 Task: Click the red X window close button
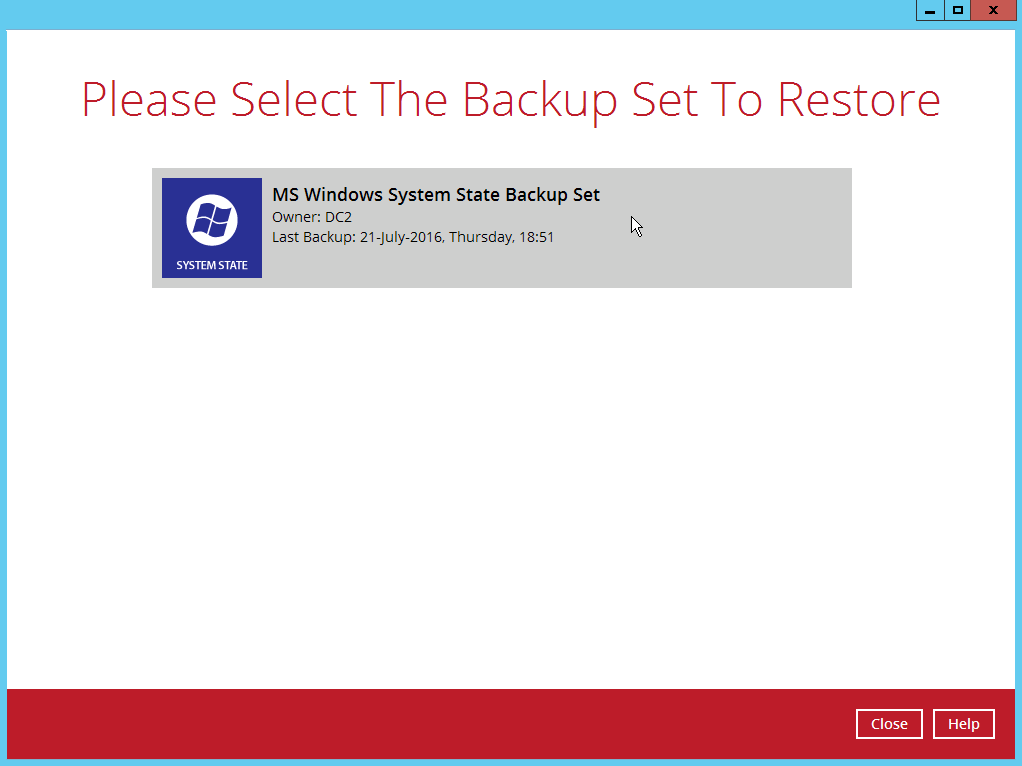pos(992,11)
